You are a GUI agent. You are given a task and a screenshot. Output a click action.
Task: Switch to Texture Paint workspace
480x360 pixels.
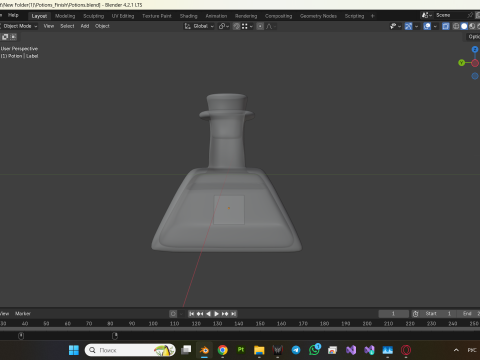click(157, 16)
